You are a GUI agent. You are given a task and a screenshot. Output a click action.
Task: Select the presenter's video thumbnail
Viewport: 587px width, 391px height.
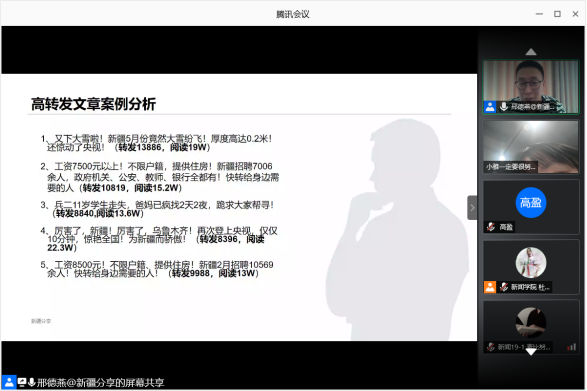(x=530, y=87)
